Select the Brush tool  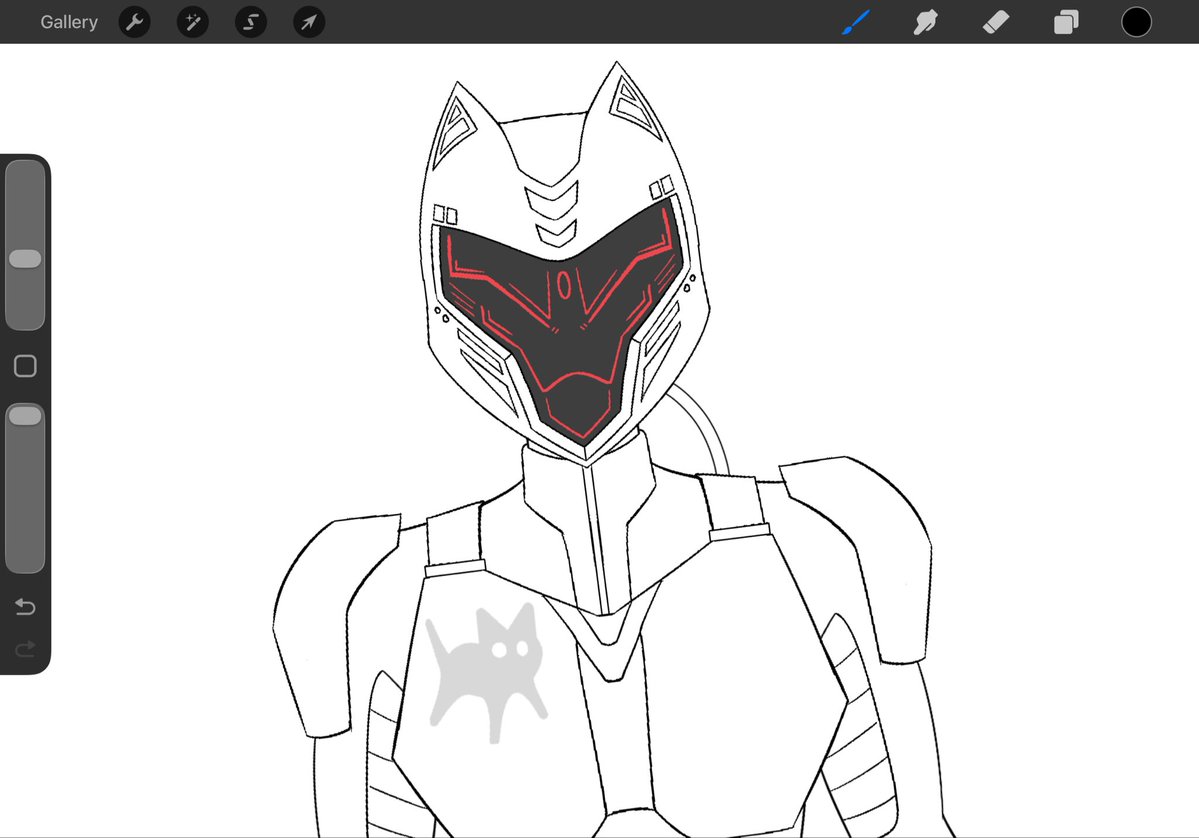[x=856, y=22]
